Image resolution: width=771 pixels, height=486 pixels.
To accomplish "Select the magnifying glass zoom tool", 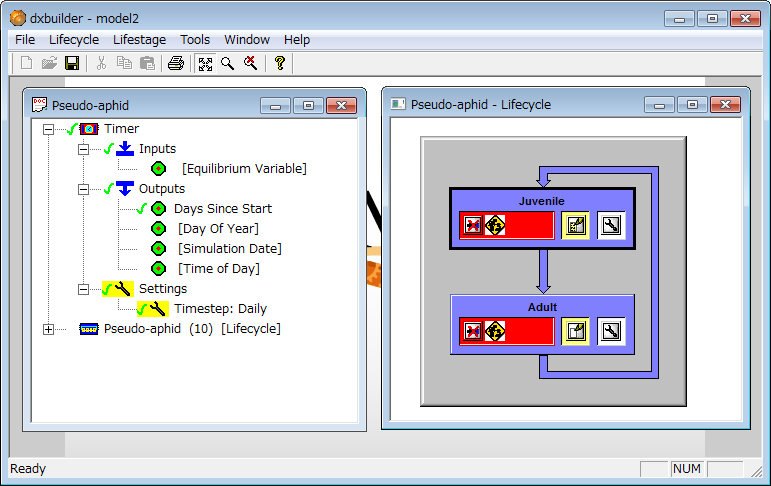I will 227,63.
